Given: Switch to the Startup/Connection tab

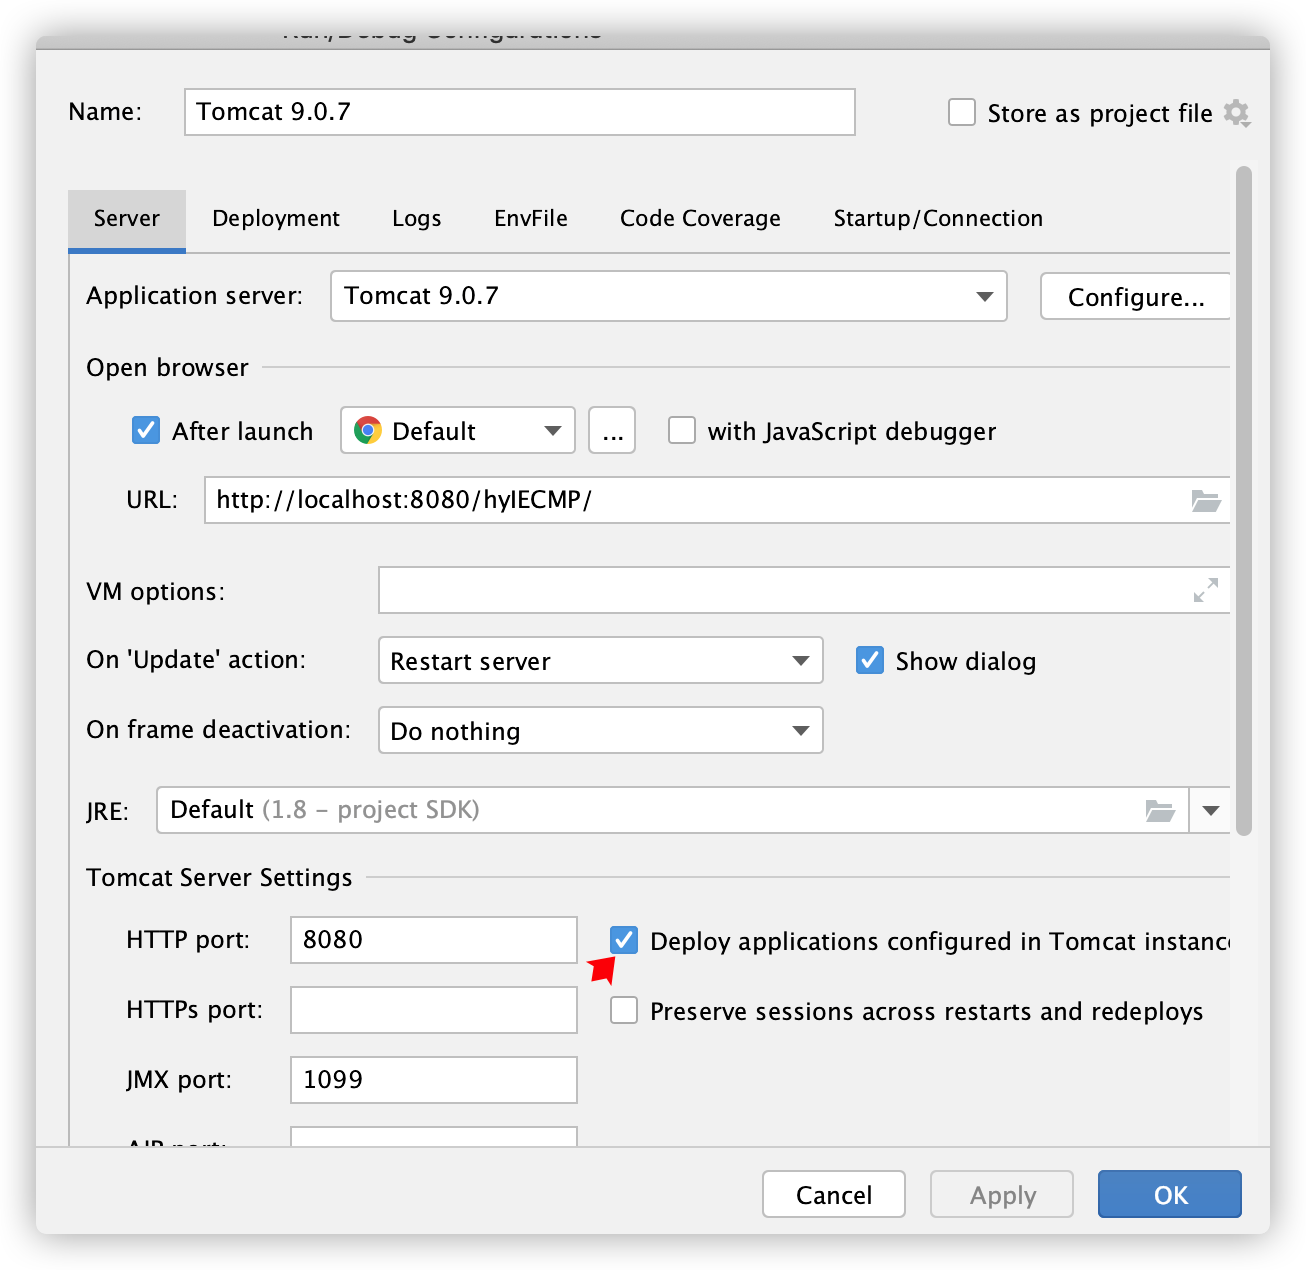Looking at the screenshot, I should point(938,219).
